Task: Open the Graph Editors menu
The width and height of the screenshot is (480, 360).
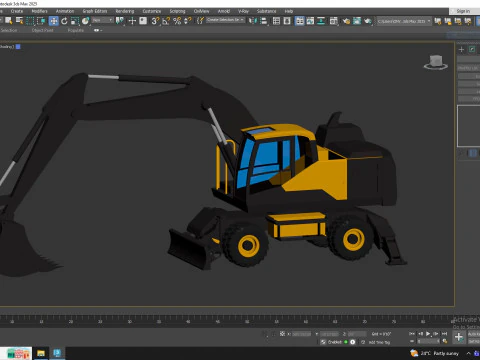Action: point(95,11)
